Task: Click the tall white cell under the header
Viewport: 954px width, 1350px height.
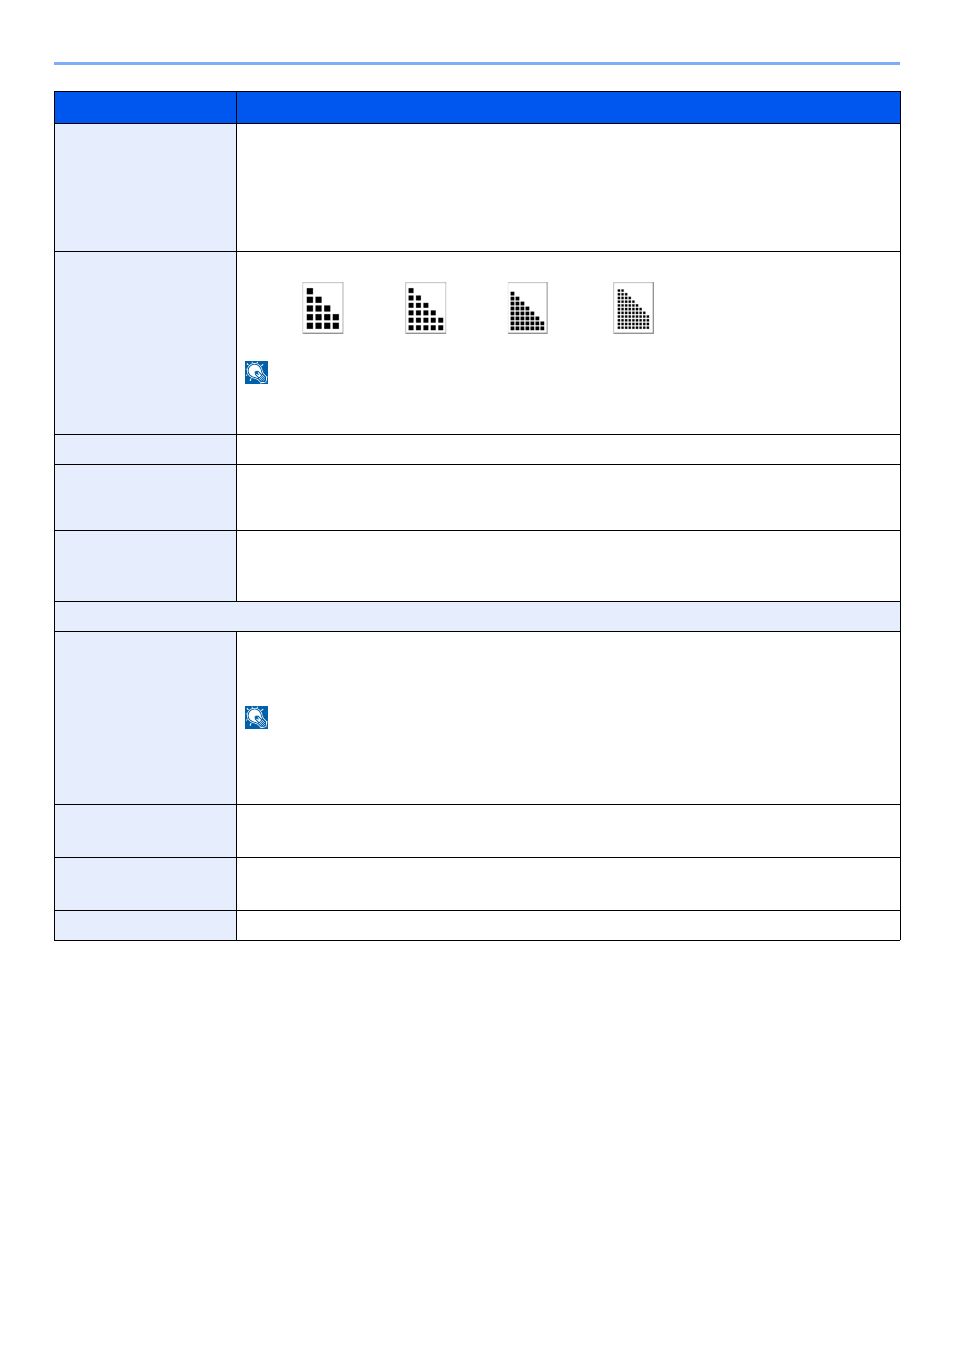Action: coord(568,187)
